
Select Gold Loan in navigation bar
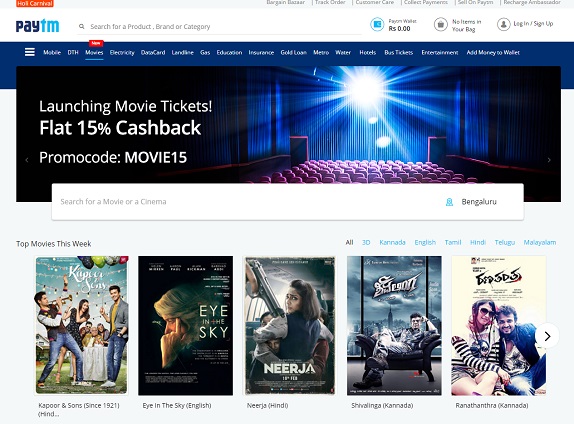coord(294,52)
